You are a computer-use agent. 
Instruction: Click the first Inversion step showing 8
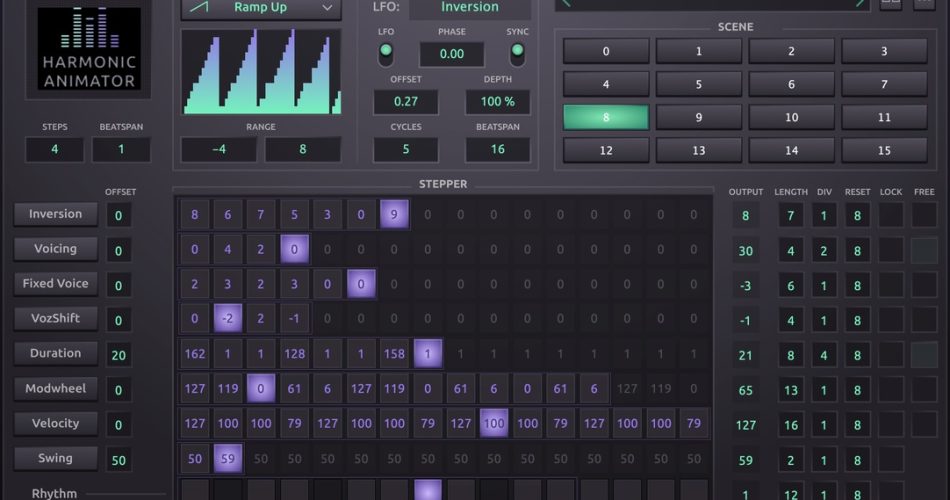tap(194, 215)
